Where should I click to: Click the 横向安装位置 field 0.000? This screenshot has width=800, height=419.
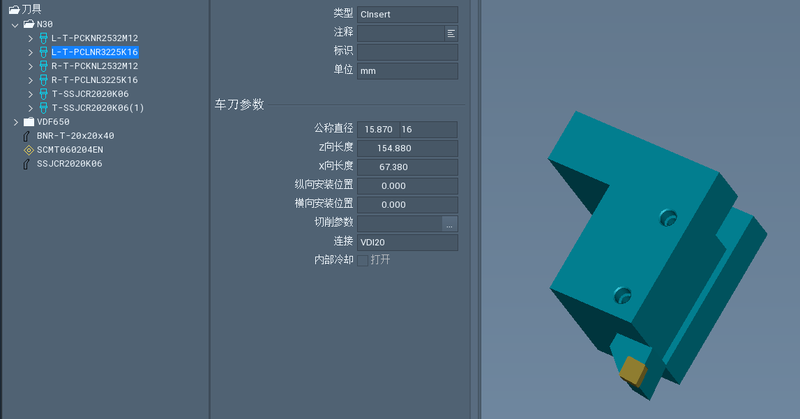coord(408,205)
